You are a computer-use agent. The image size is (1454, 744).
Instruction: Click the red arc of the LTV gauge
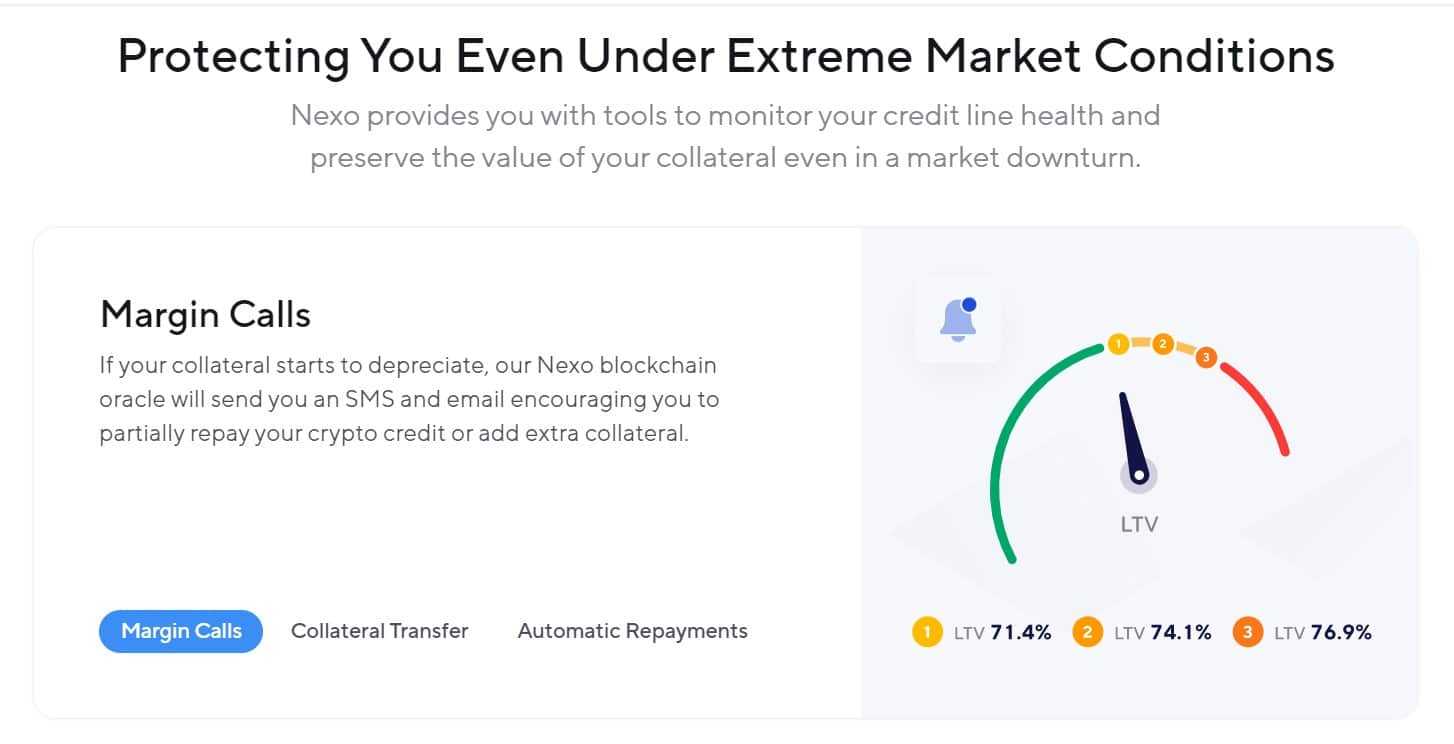click(1264, 405)
